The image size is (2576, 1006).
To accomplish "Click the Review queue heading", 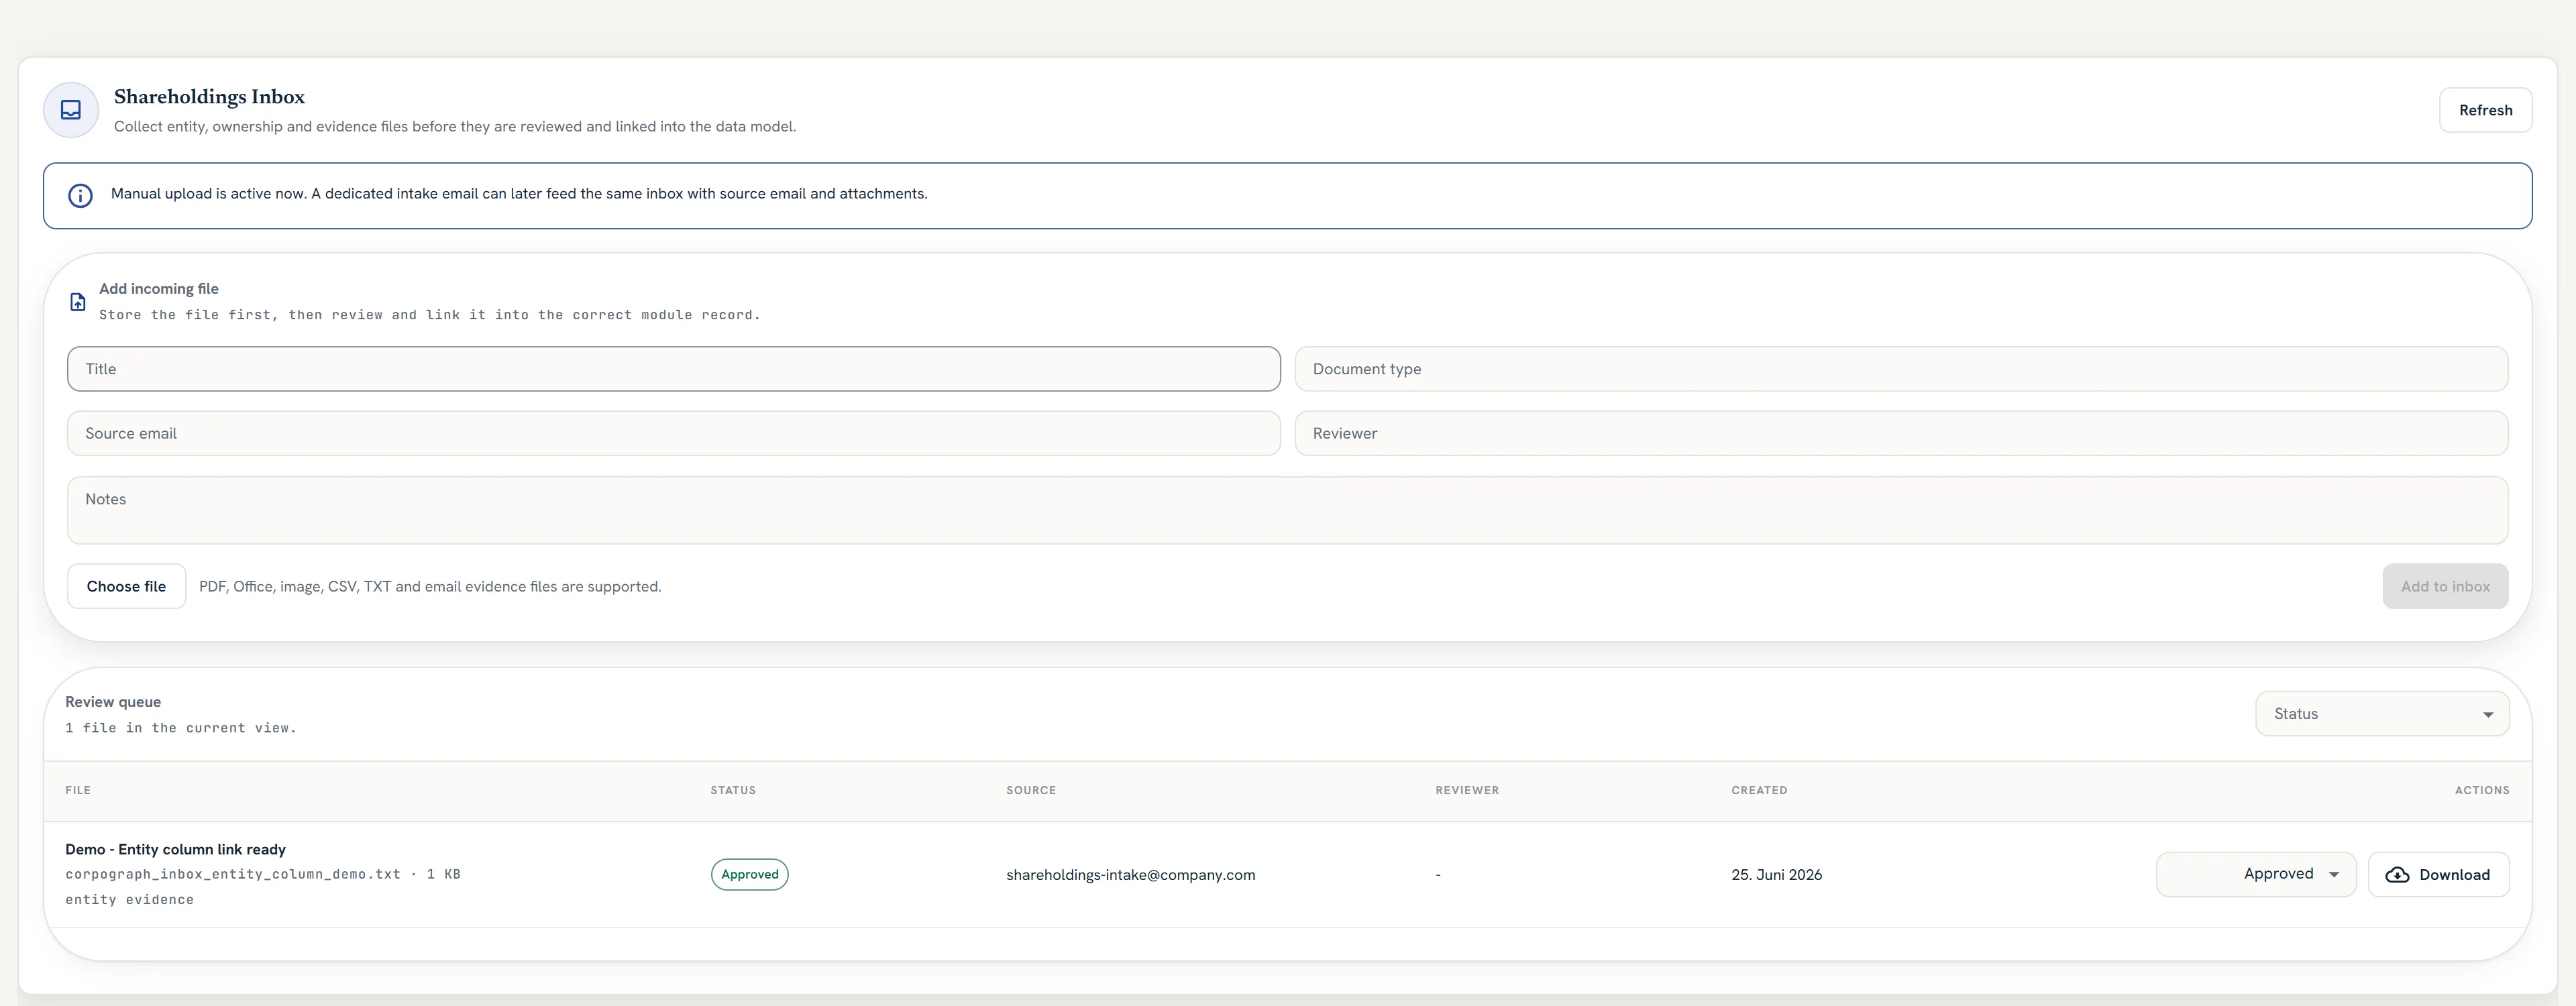I will (113, 702).
